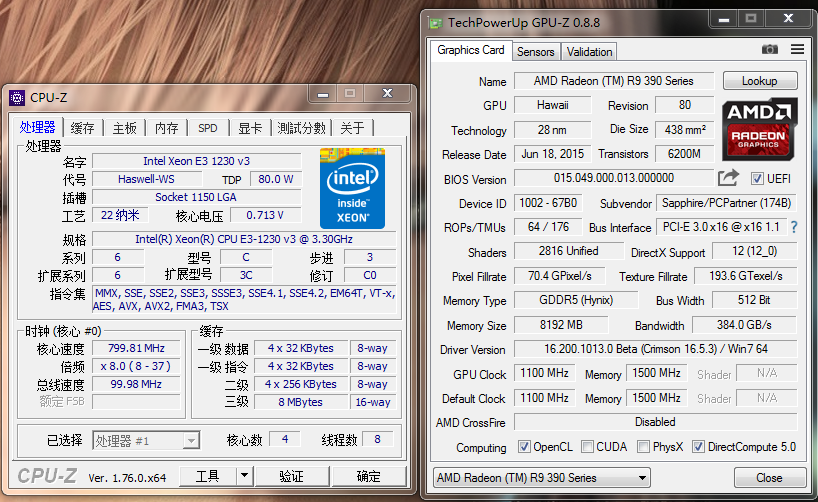Click the 核心速度 799.81 MHz value

pyautogui.click(x=136, y=348)
